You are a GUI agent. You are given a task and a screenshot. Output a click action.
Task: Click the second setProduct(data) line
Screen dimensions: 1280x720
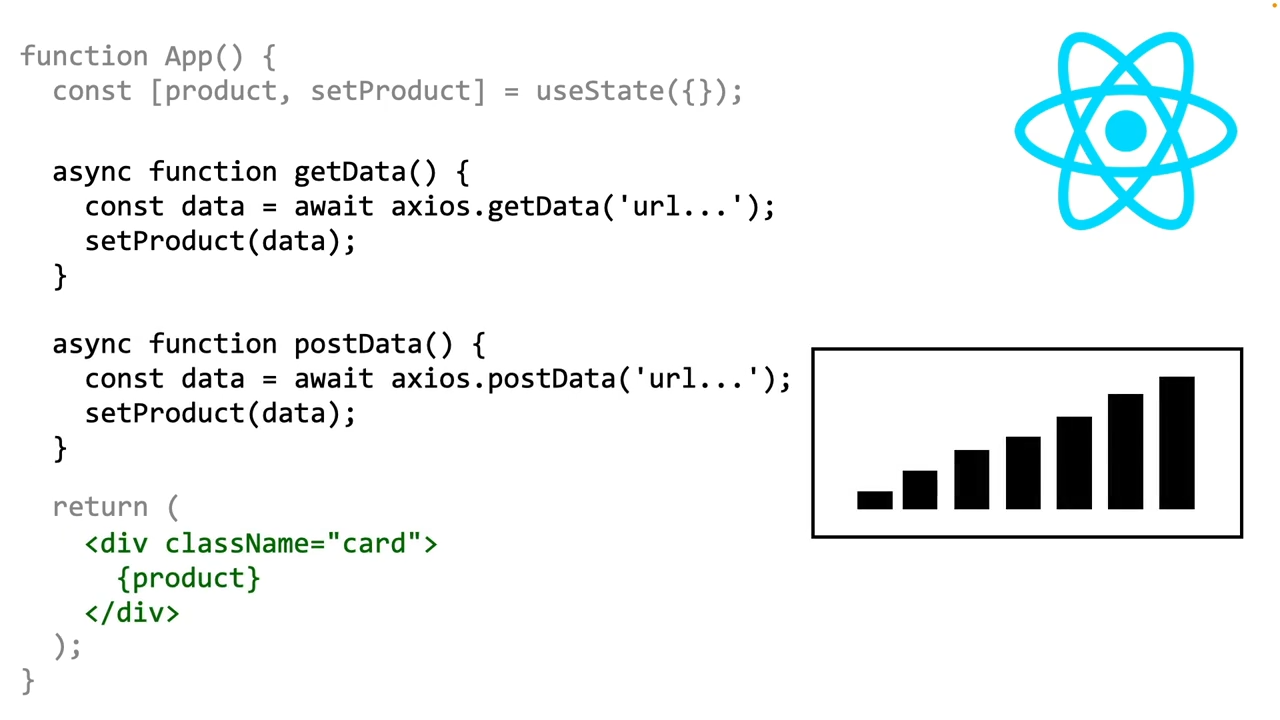click(x=220, y=414)
